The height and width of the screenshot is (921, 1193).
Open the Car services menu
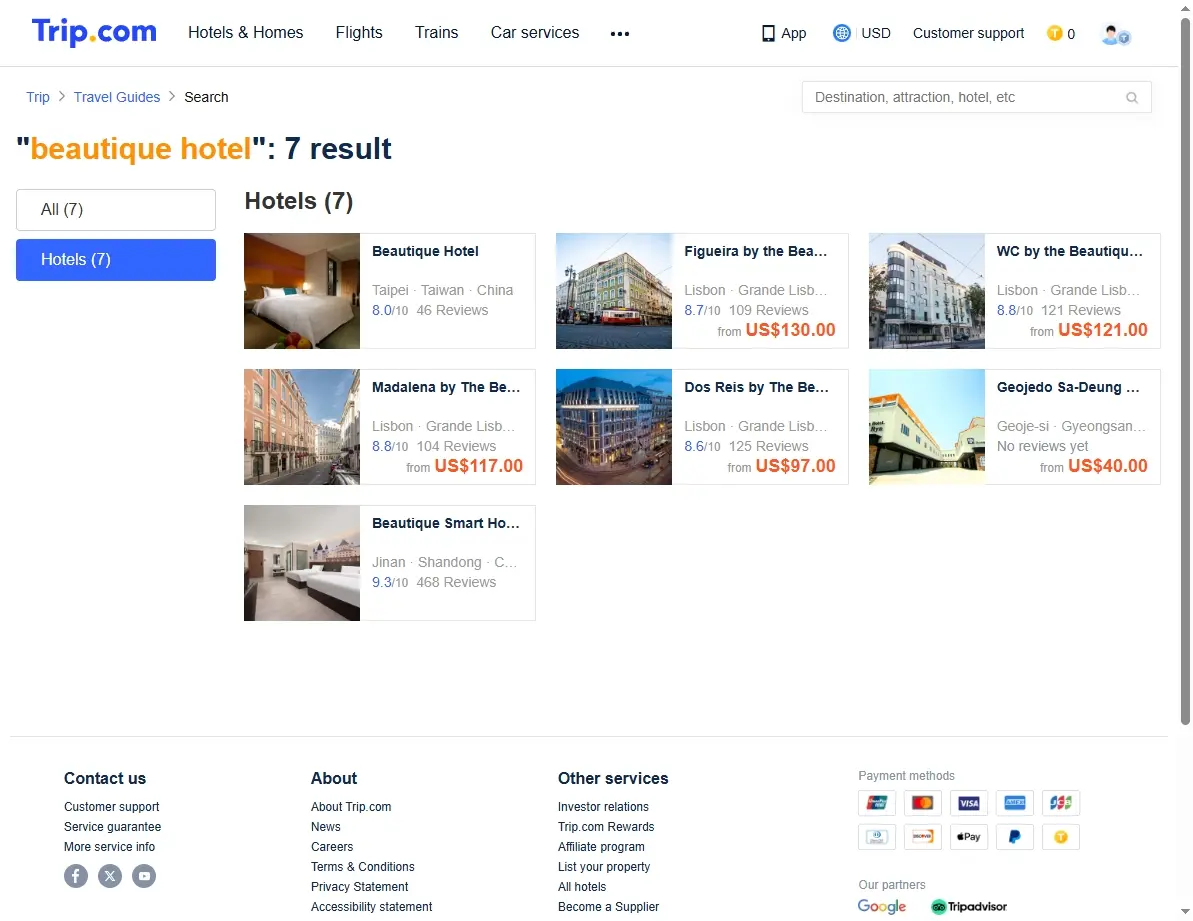click(535, 33)
